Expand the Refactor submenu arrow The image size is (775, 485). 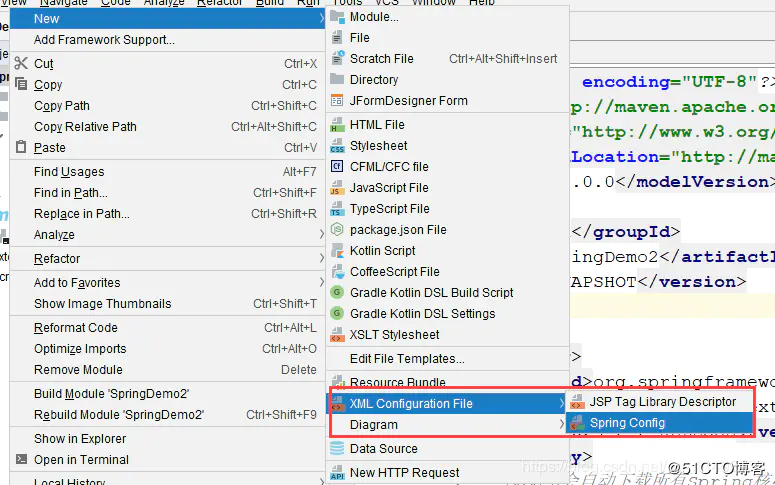(321, 258)
